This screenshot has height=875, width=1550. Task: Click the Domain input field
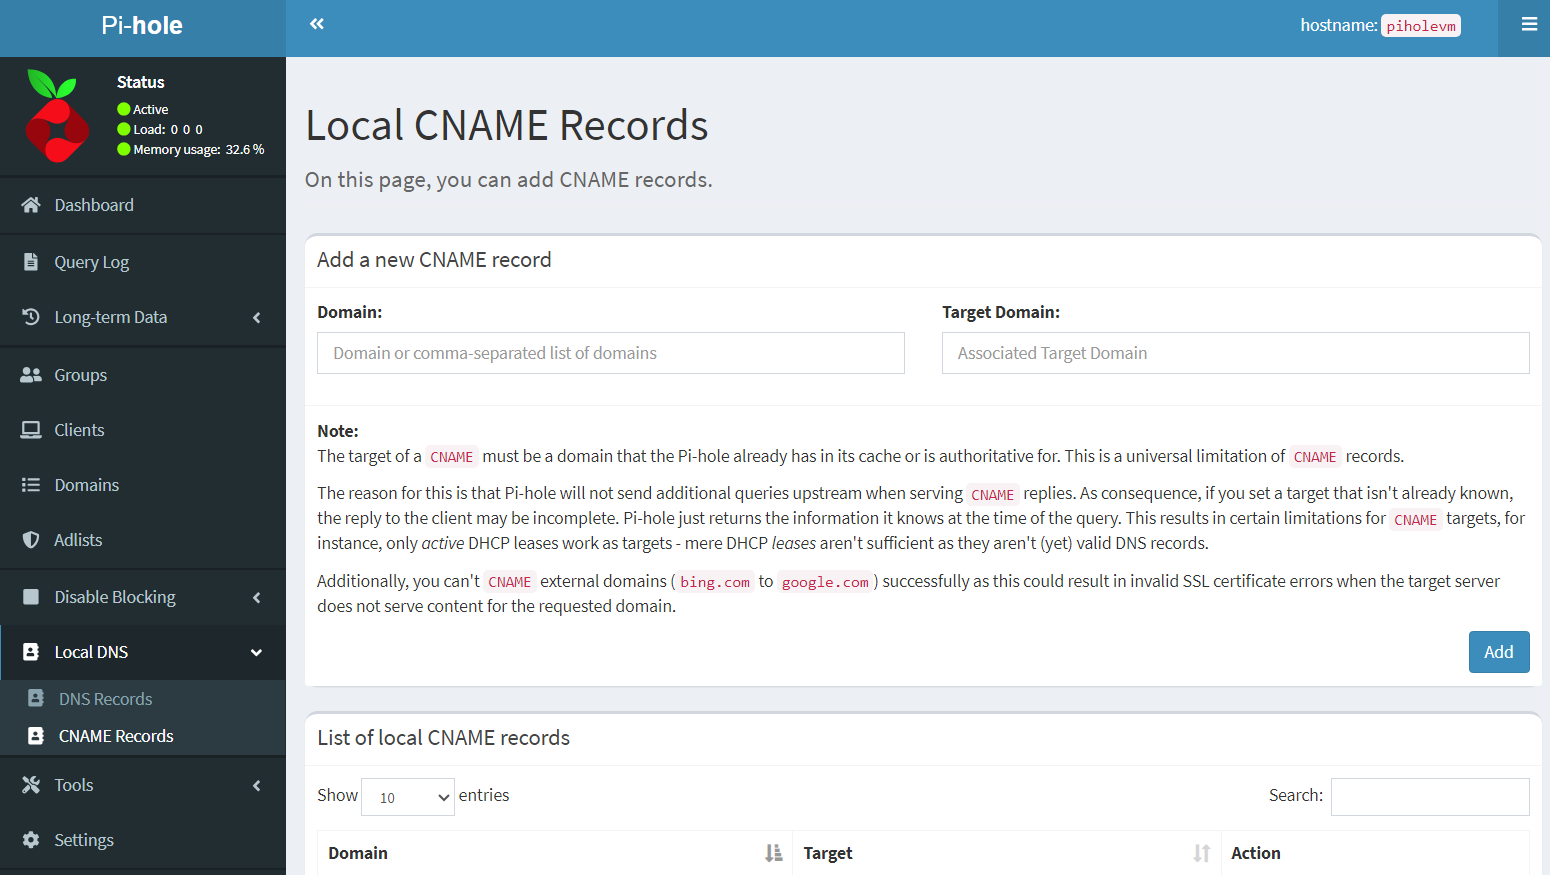click(610, 353)
